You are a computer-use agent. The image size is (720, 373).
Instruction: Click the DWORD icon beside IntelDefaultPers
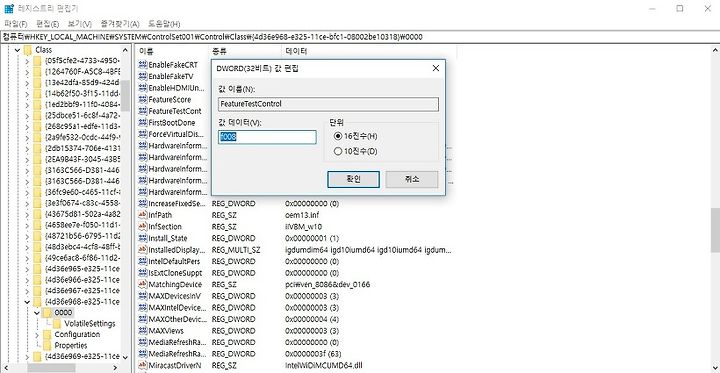(143, 261)
